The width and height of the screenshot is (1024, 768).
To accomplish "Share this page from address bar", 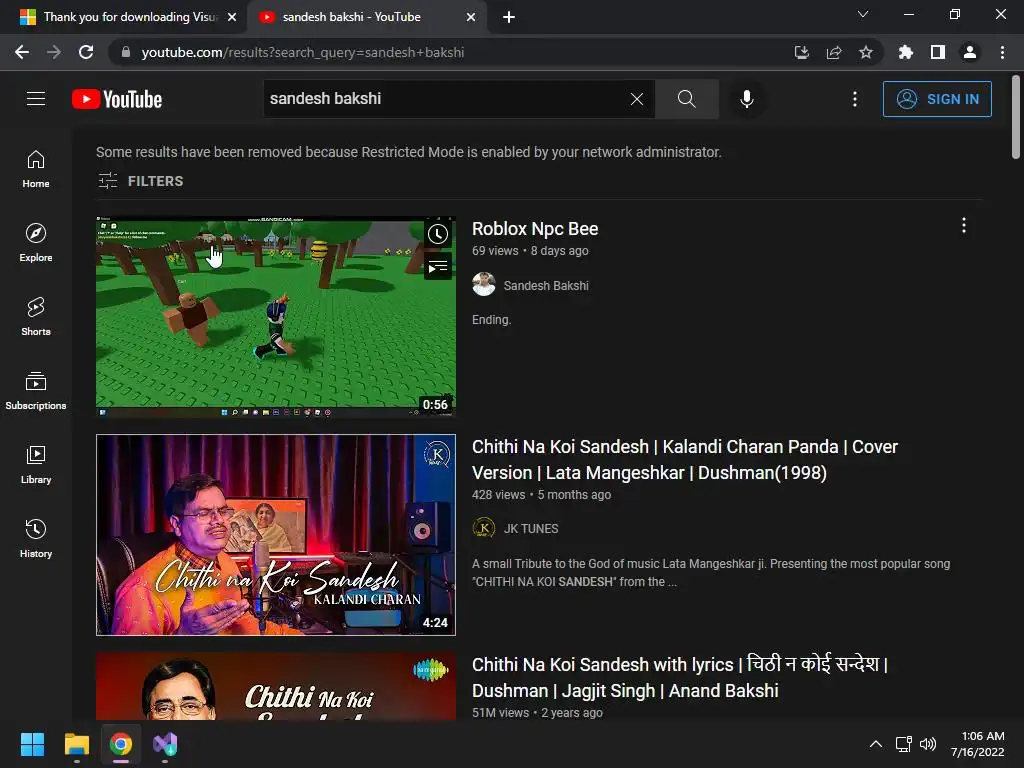I will (x=833, y=52).
